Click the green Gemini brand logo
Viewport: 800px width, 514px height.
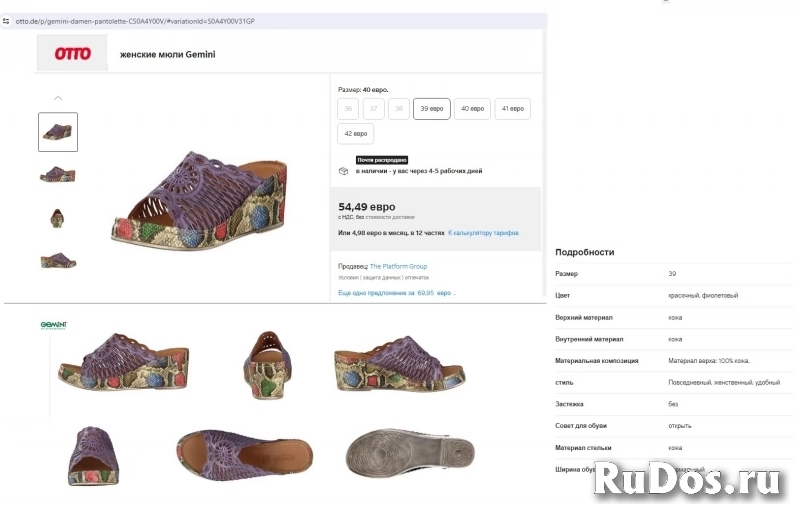click(x=53, y=325)
